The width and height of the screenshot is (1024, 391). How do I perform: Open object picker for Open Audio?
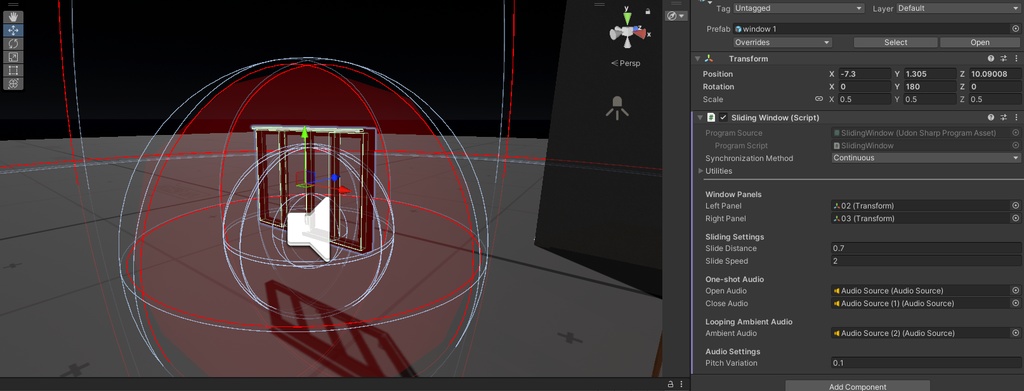point(1016,290)
